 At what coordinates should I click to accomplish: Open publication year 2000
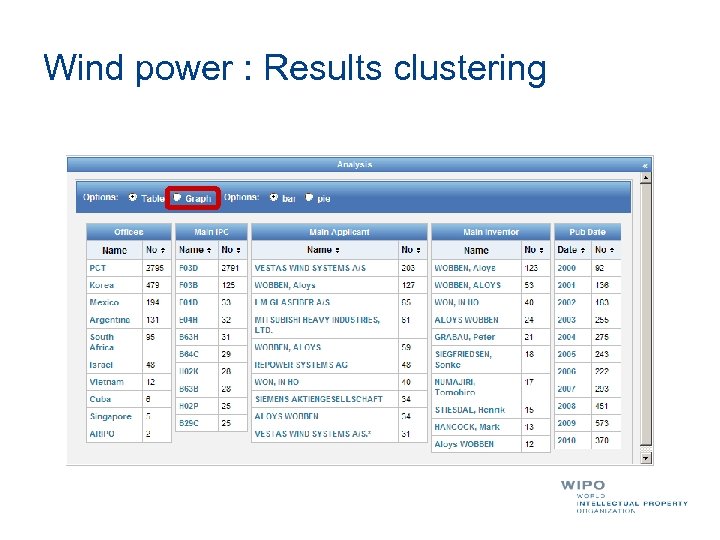point(566,268)
